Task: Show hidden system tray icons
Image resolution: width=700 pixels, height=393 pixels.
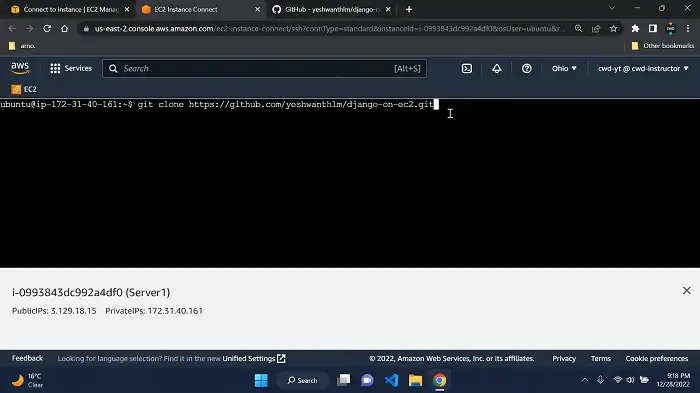Action: tap(585, 380)
